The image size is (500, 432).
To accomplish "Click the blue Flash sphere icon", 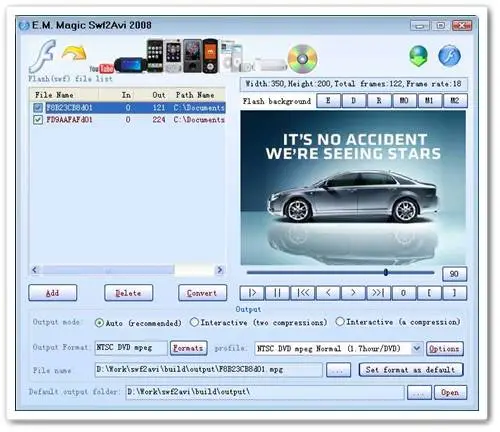I will click(449, 55).
